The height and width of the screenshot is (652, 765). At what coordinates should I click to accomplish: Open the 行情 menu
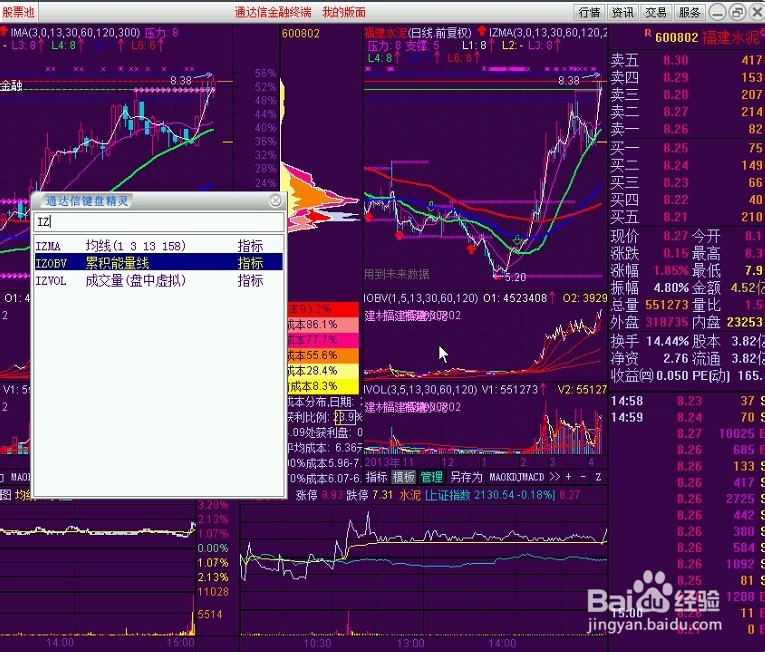point(589,12)
